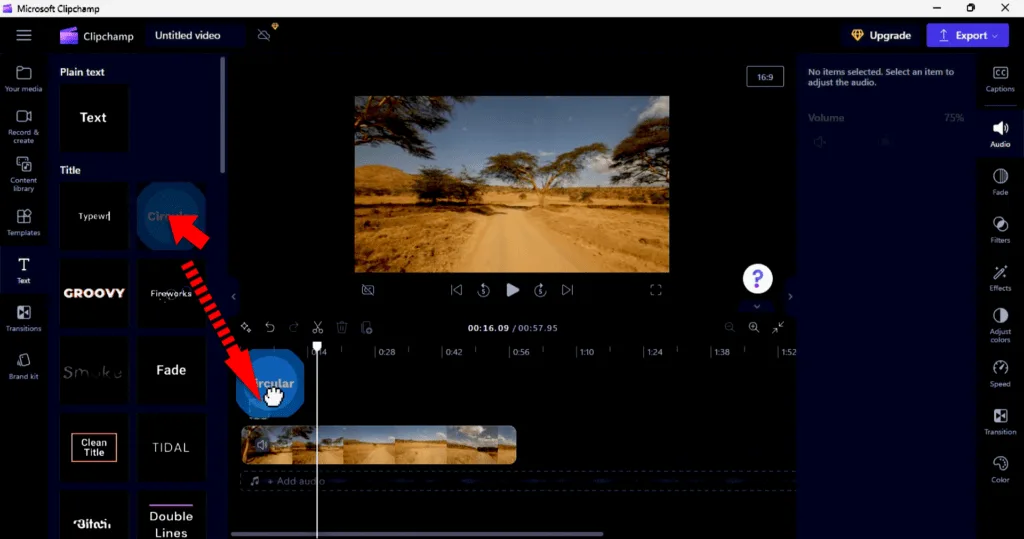
Task: Click the magic auto-compose timeline icon
Action: point(246,327)
